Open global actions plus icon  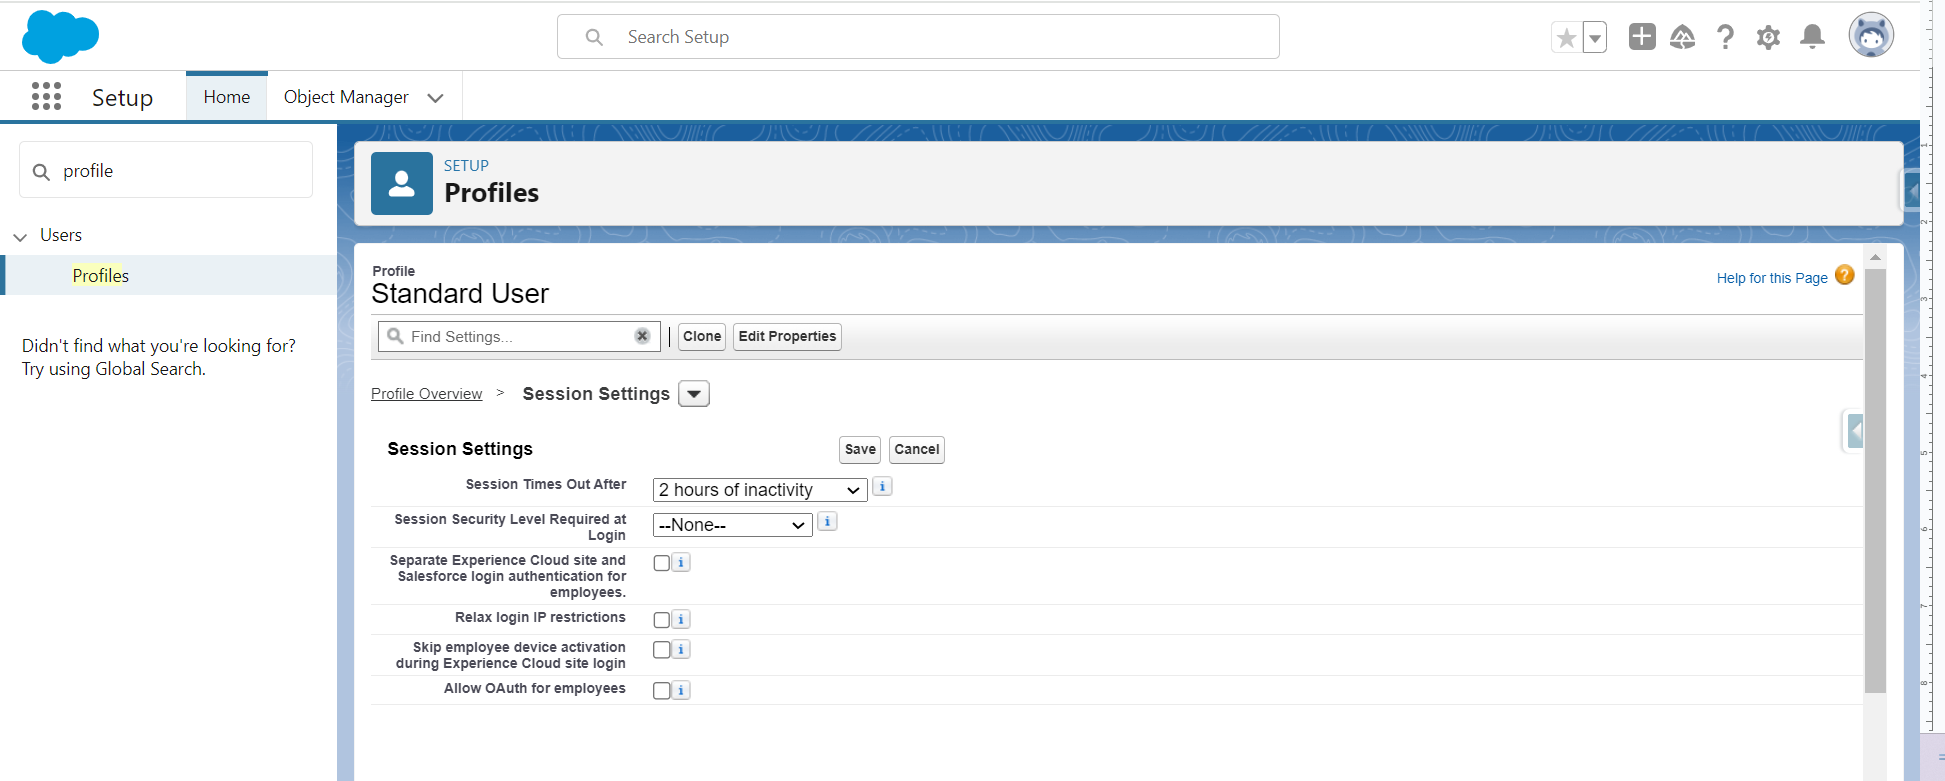(1641, 37)
